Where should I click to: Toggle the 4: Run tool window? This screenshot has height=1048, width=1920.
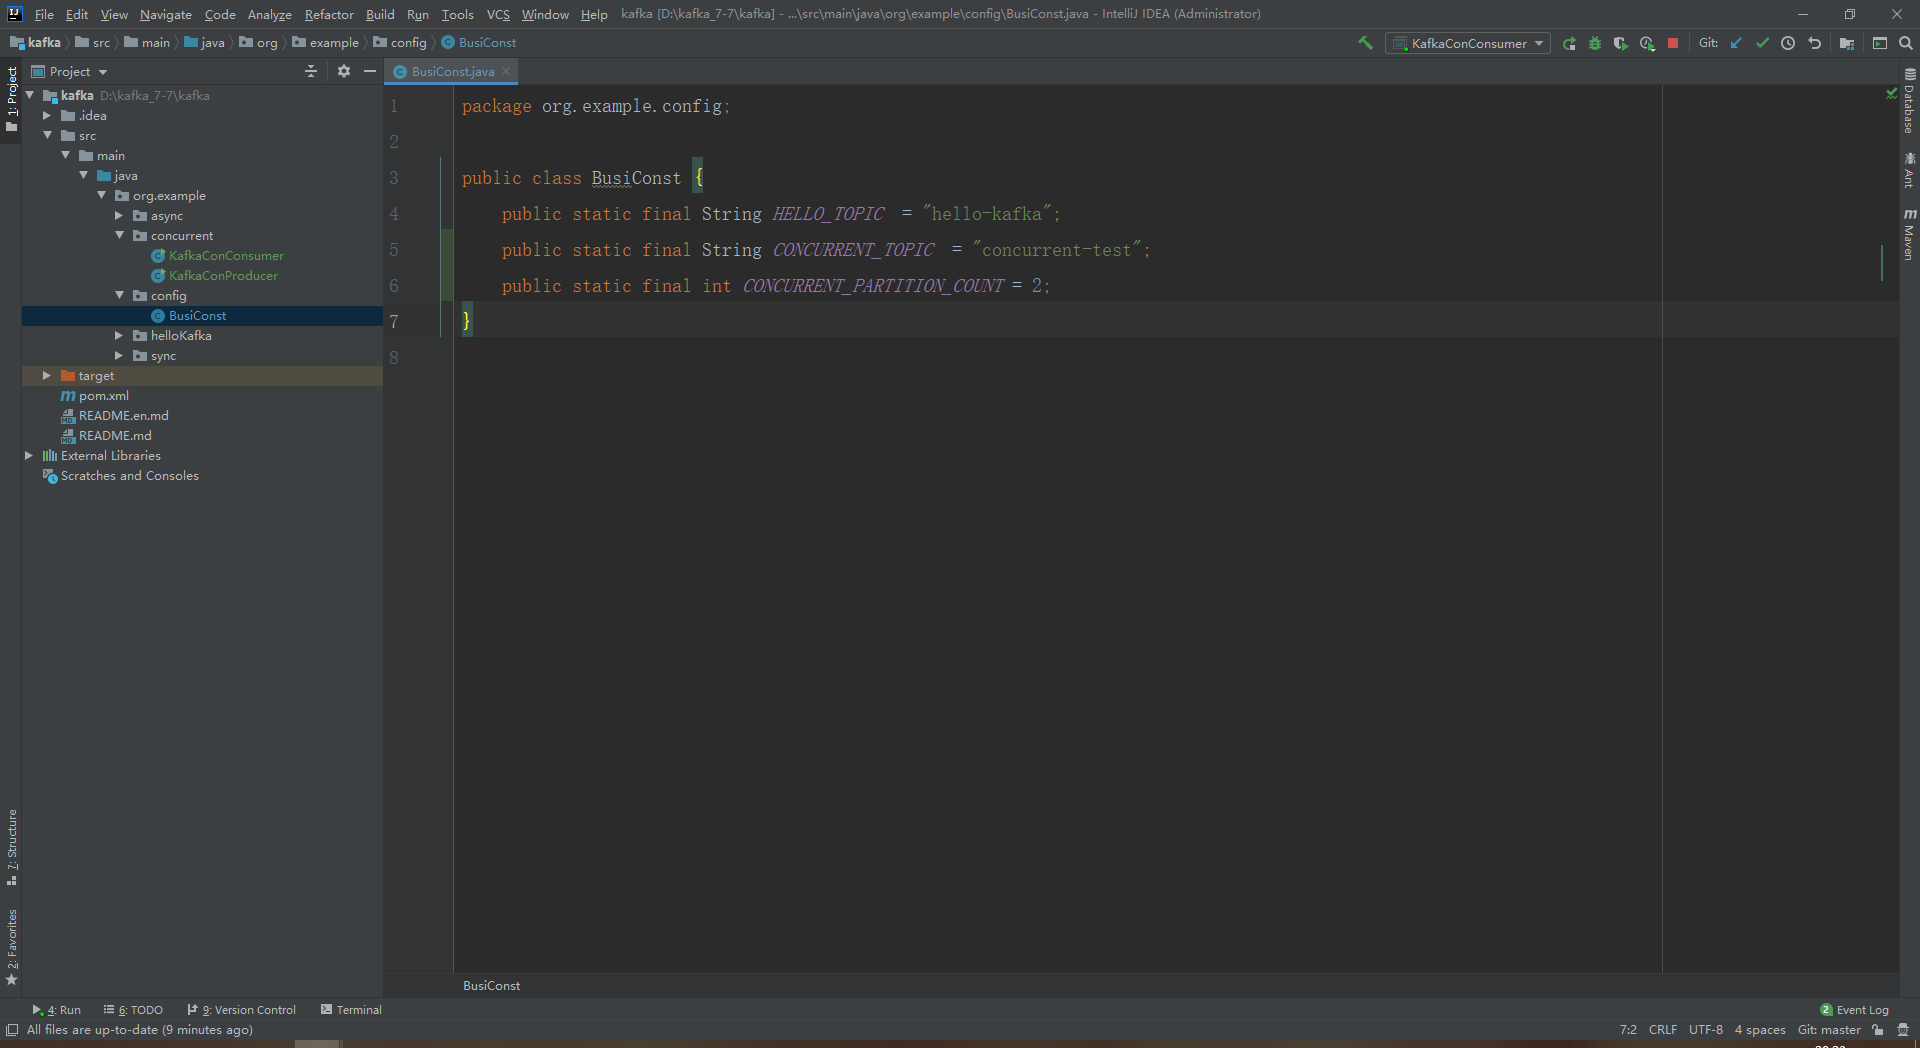(x=57, y=1010)
